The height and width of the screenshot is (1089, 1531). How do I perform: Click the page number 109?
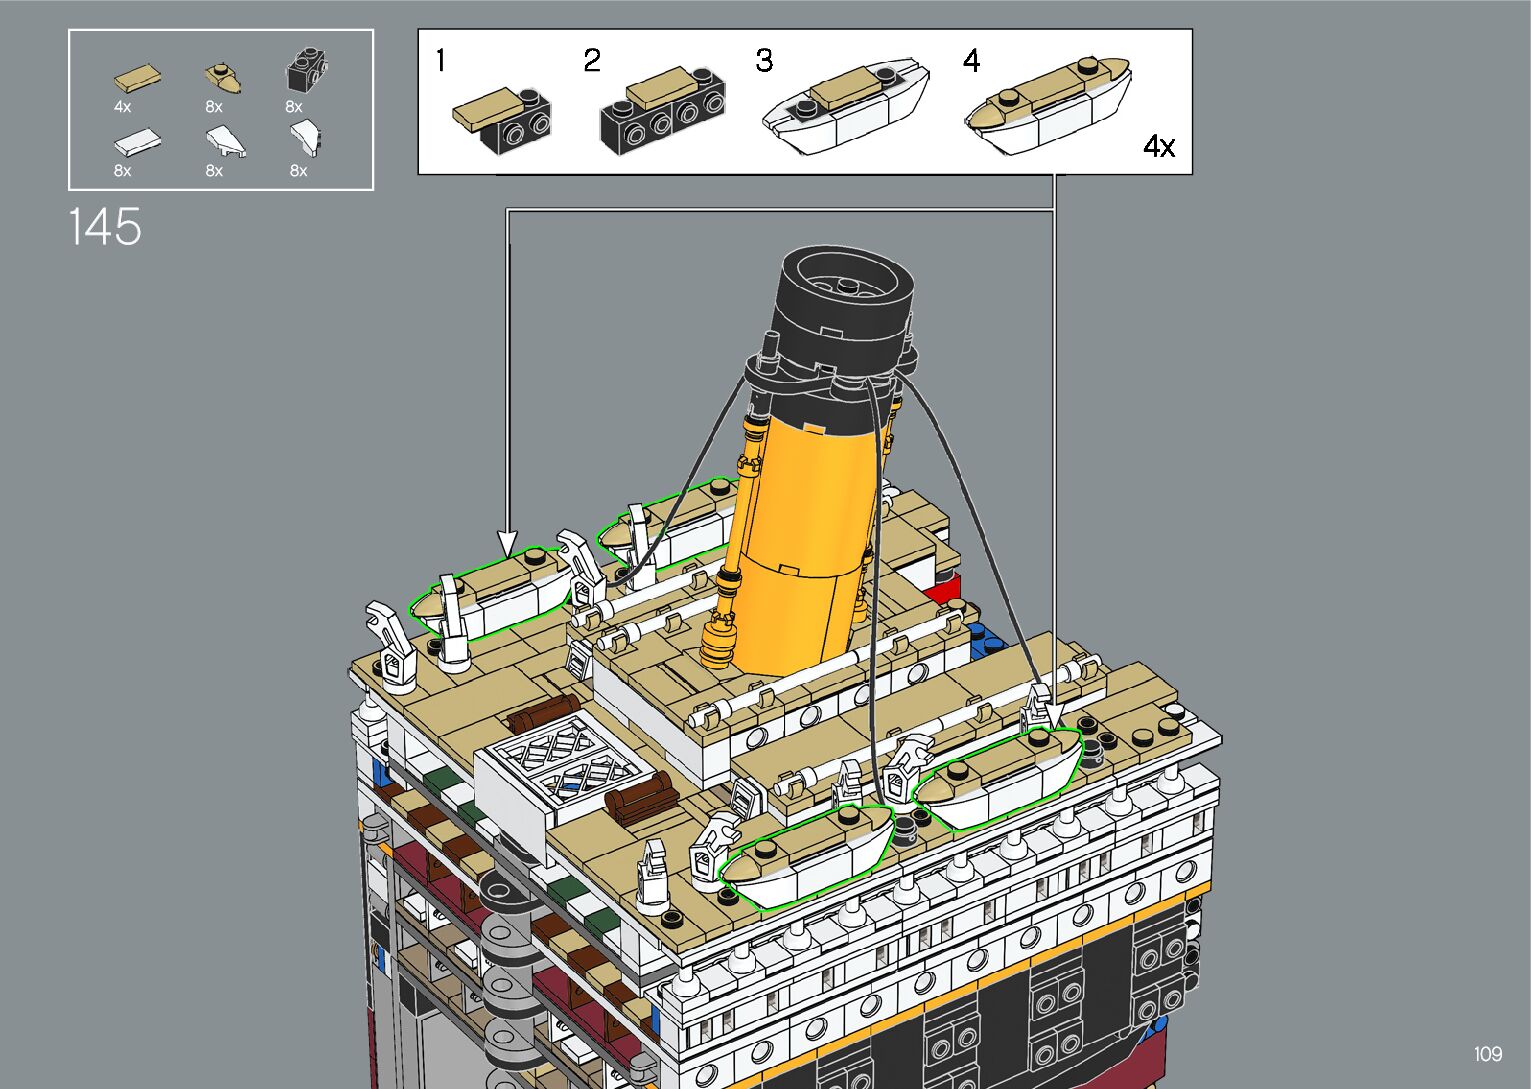click(x=1487, y=1053)
